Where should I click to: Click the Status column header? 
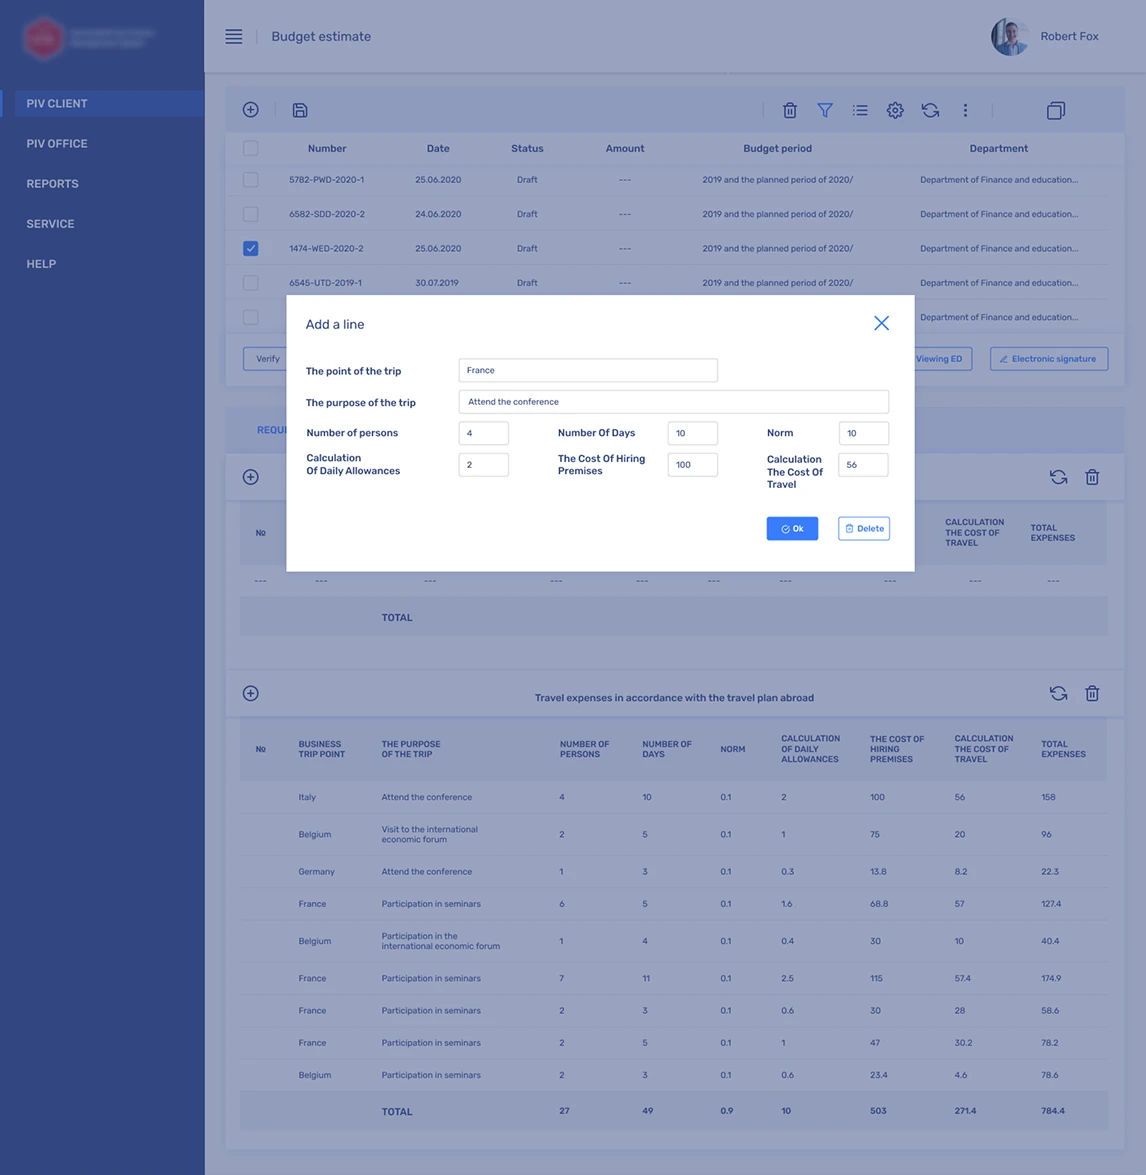pyautogui.click(x=527, y=148)
